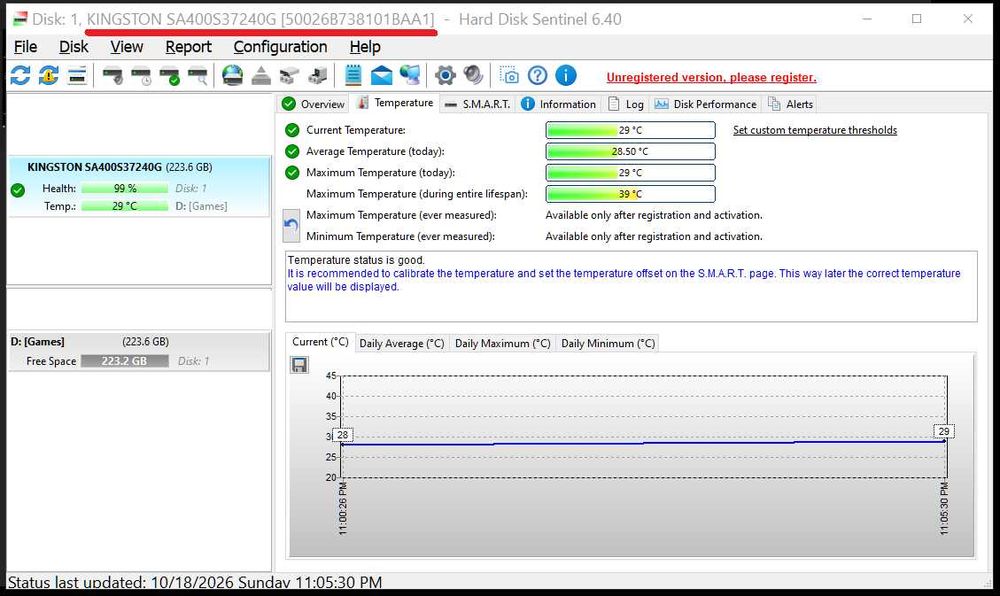Select the Temperature tab
The image size is (1000, 596).
click(395, 103)
